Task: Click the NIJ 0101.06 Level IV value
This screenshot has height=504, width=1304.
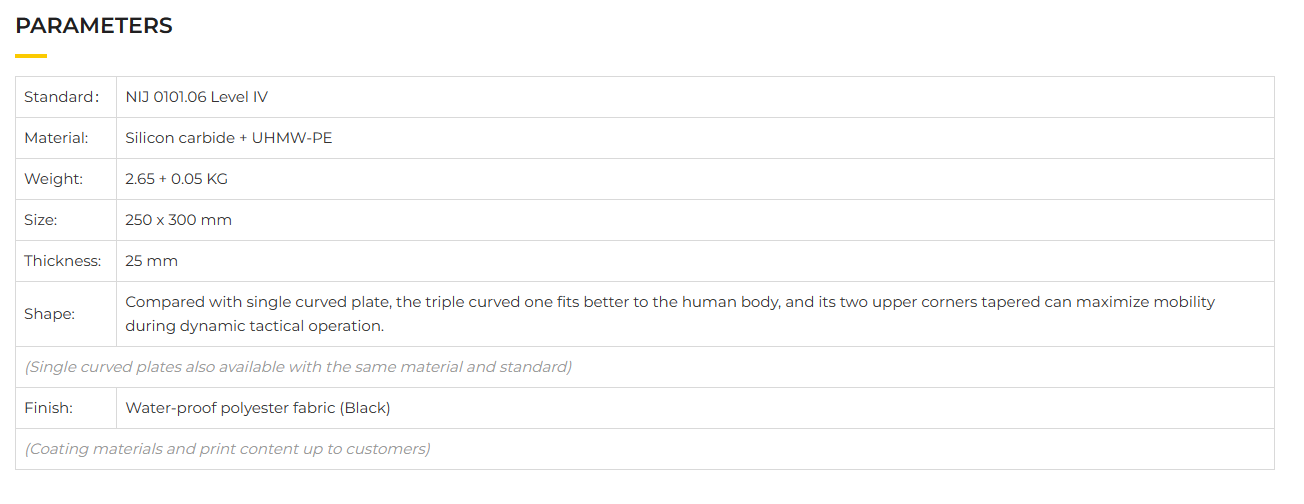Action: click(x=196, y=97)
